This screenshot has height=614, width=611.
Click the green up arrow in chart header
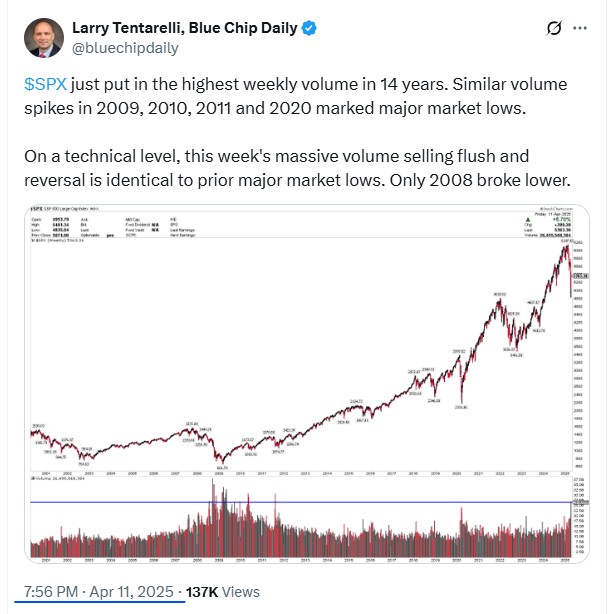click(528, 220)
